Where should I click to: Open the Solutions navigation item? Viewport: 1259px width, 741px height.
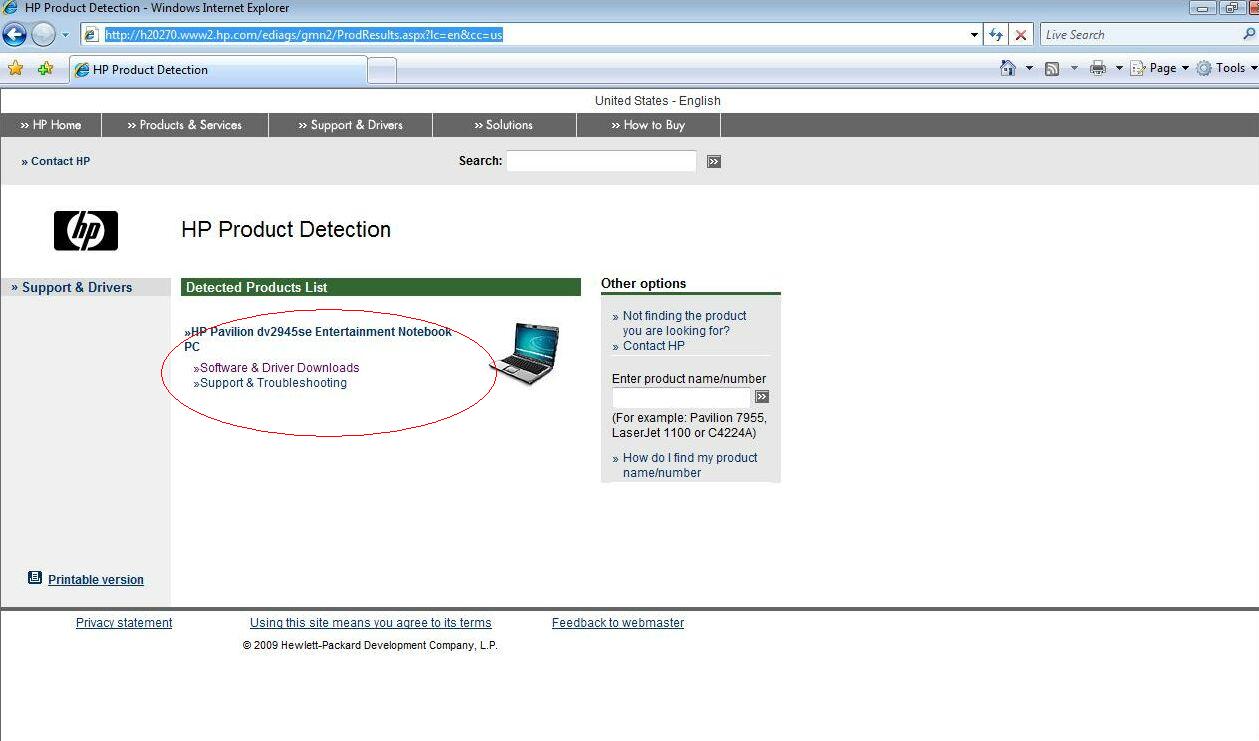point(504,125)
